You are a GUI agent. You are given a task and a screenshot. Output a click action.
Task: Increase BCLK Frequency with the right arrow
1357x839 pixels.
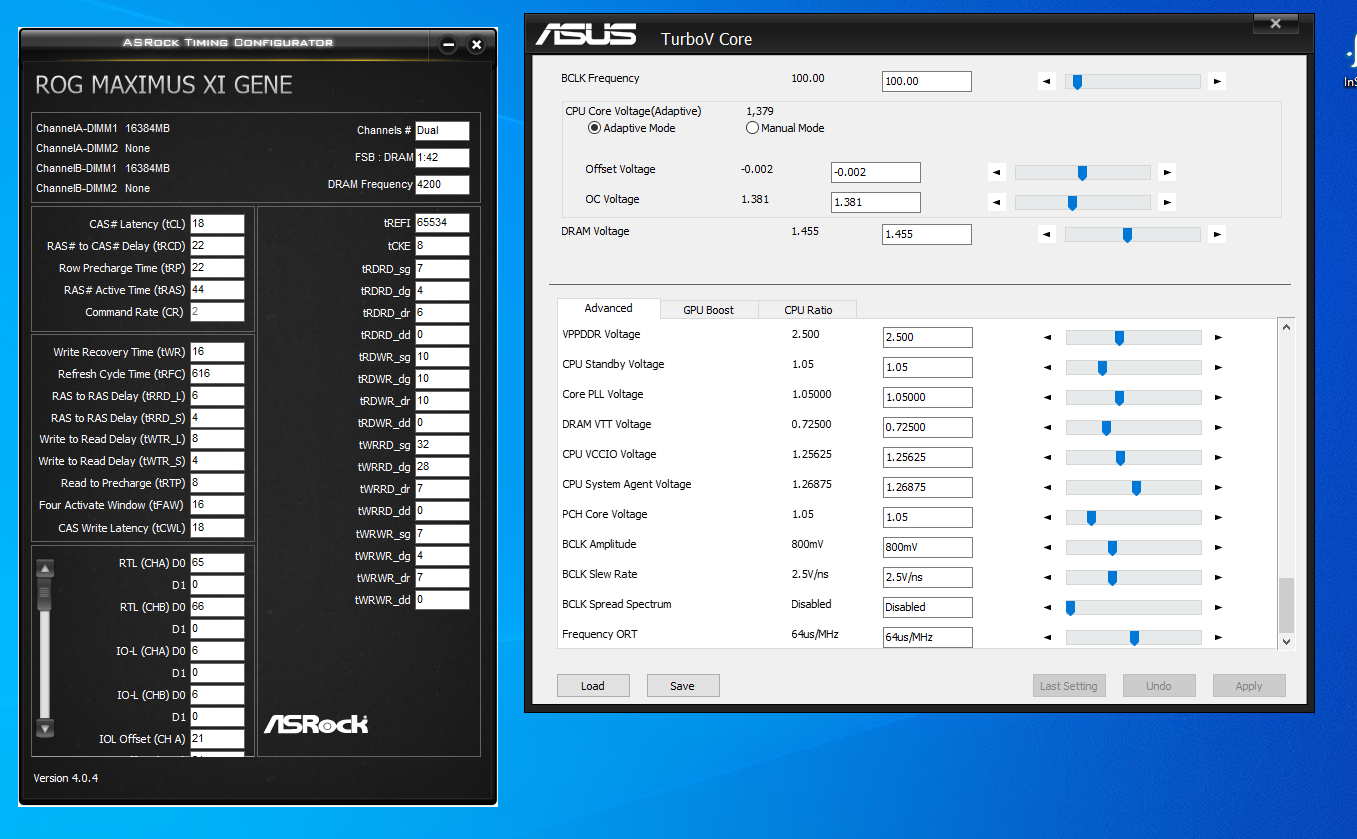point(1217,82)
